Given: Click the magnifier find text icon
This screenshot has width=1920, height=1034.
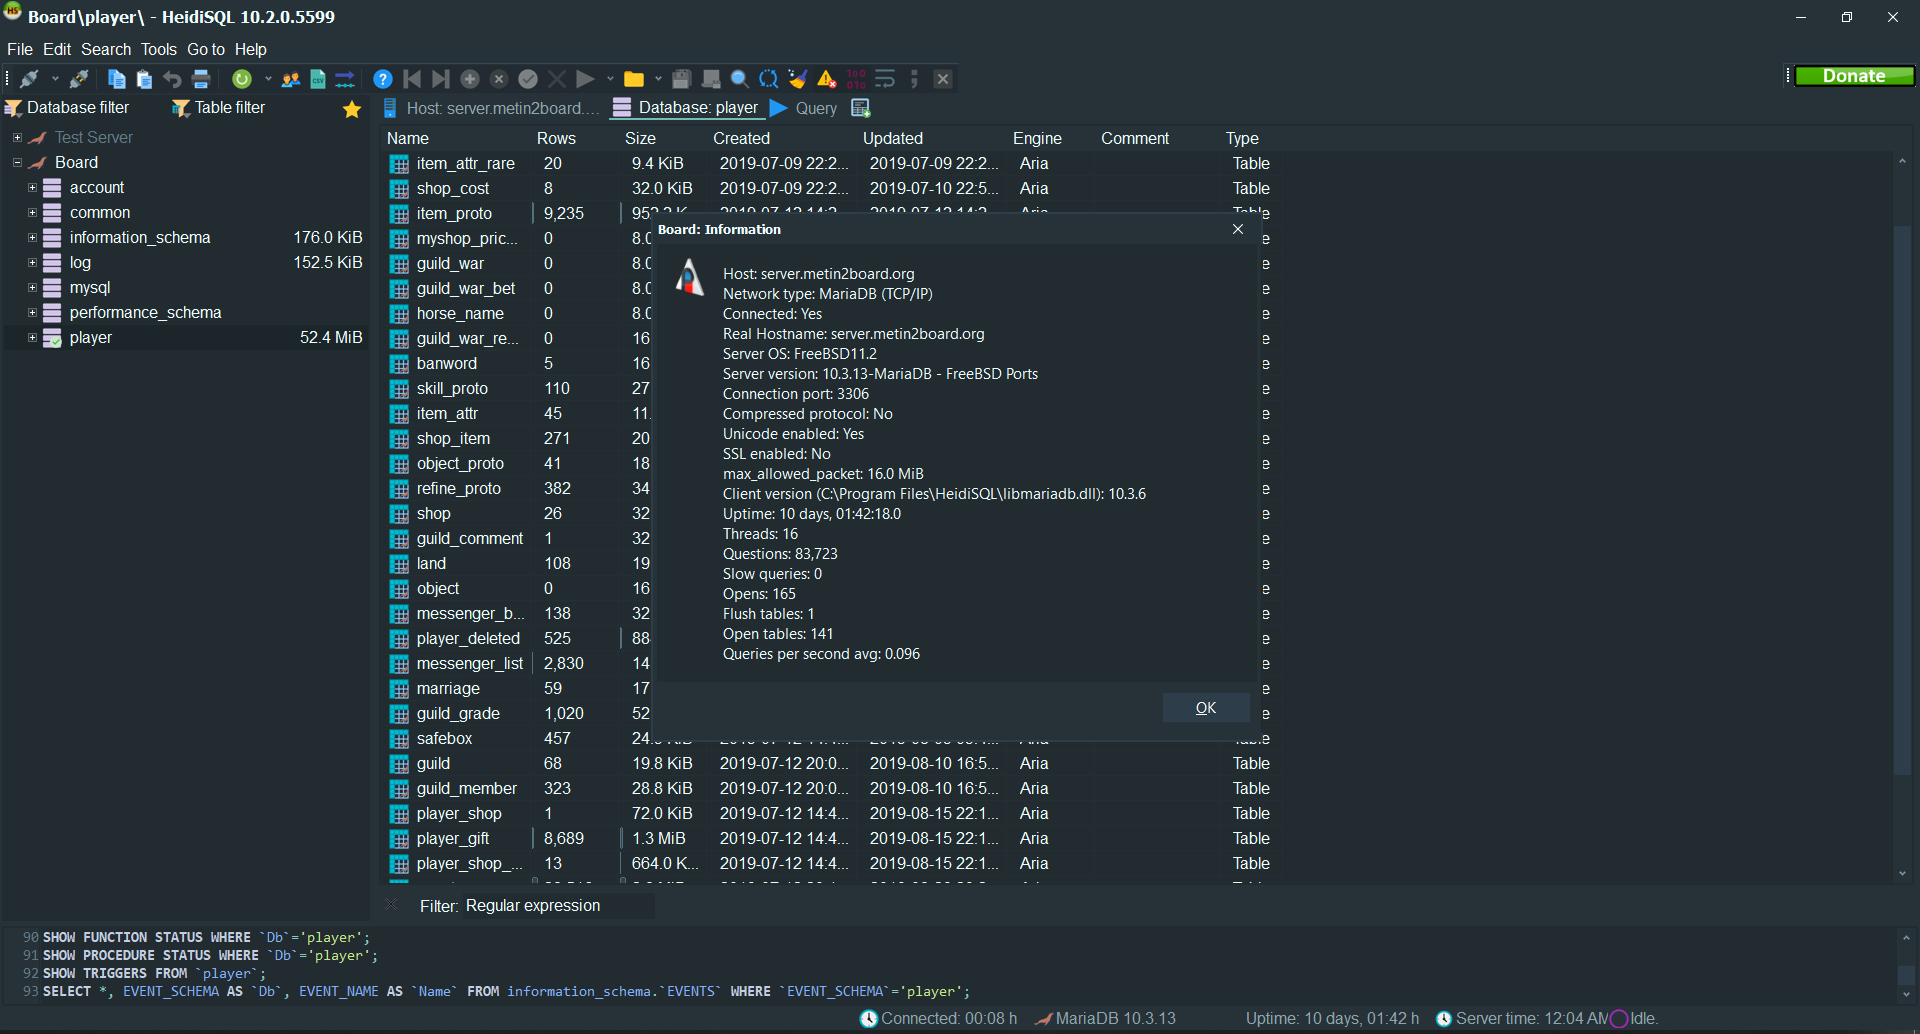Looking at the screenshot, I should coord(740,79).
